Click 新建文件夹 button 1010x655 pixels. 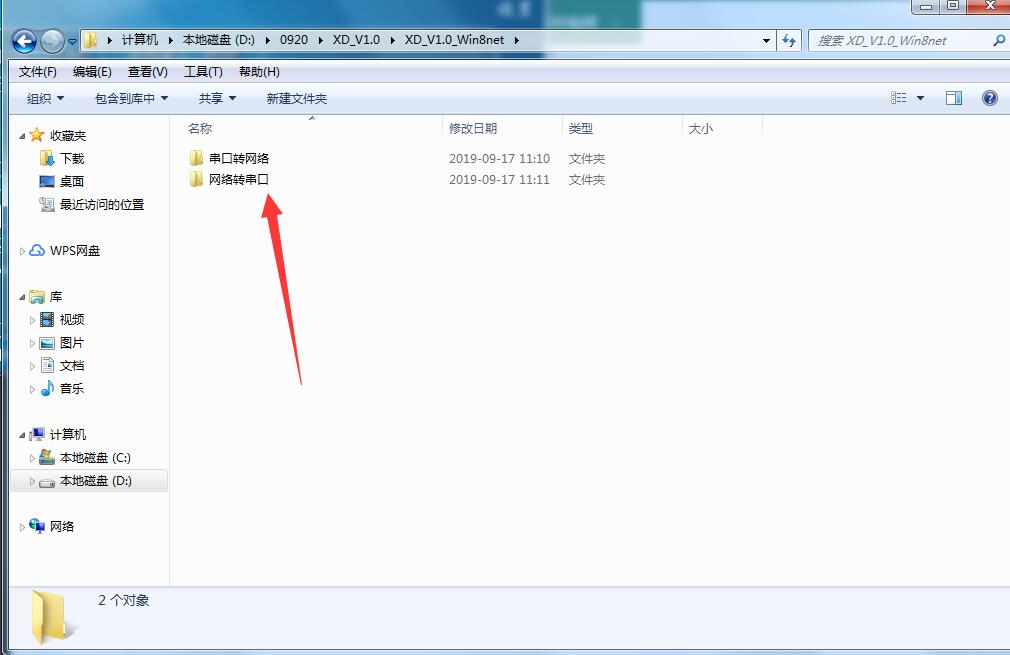tap(297, 99)
